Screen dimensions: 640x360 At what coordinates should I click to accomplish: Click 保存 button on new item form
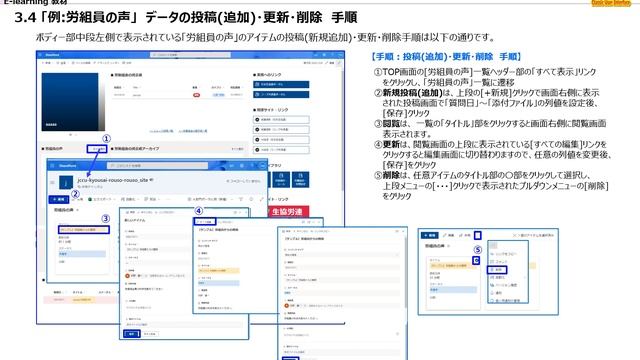click(131, 334)
